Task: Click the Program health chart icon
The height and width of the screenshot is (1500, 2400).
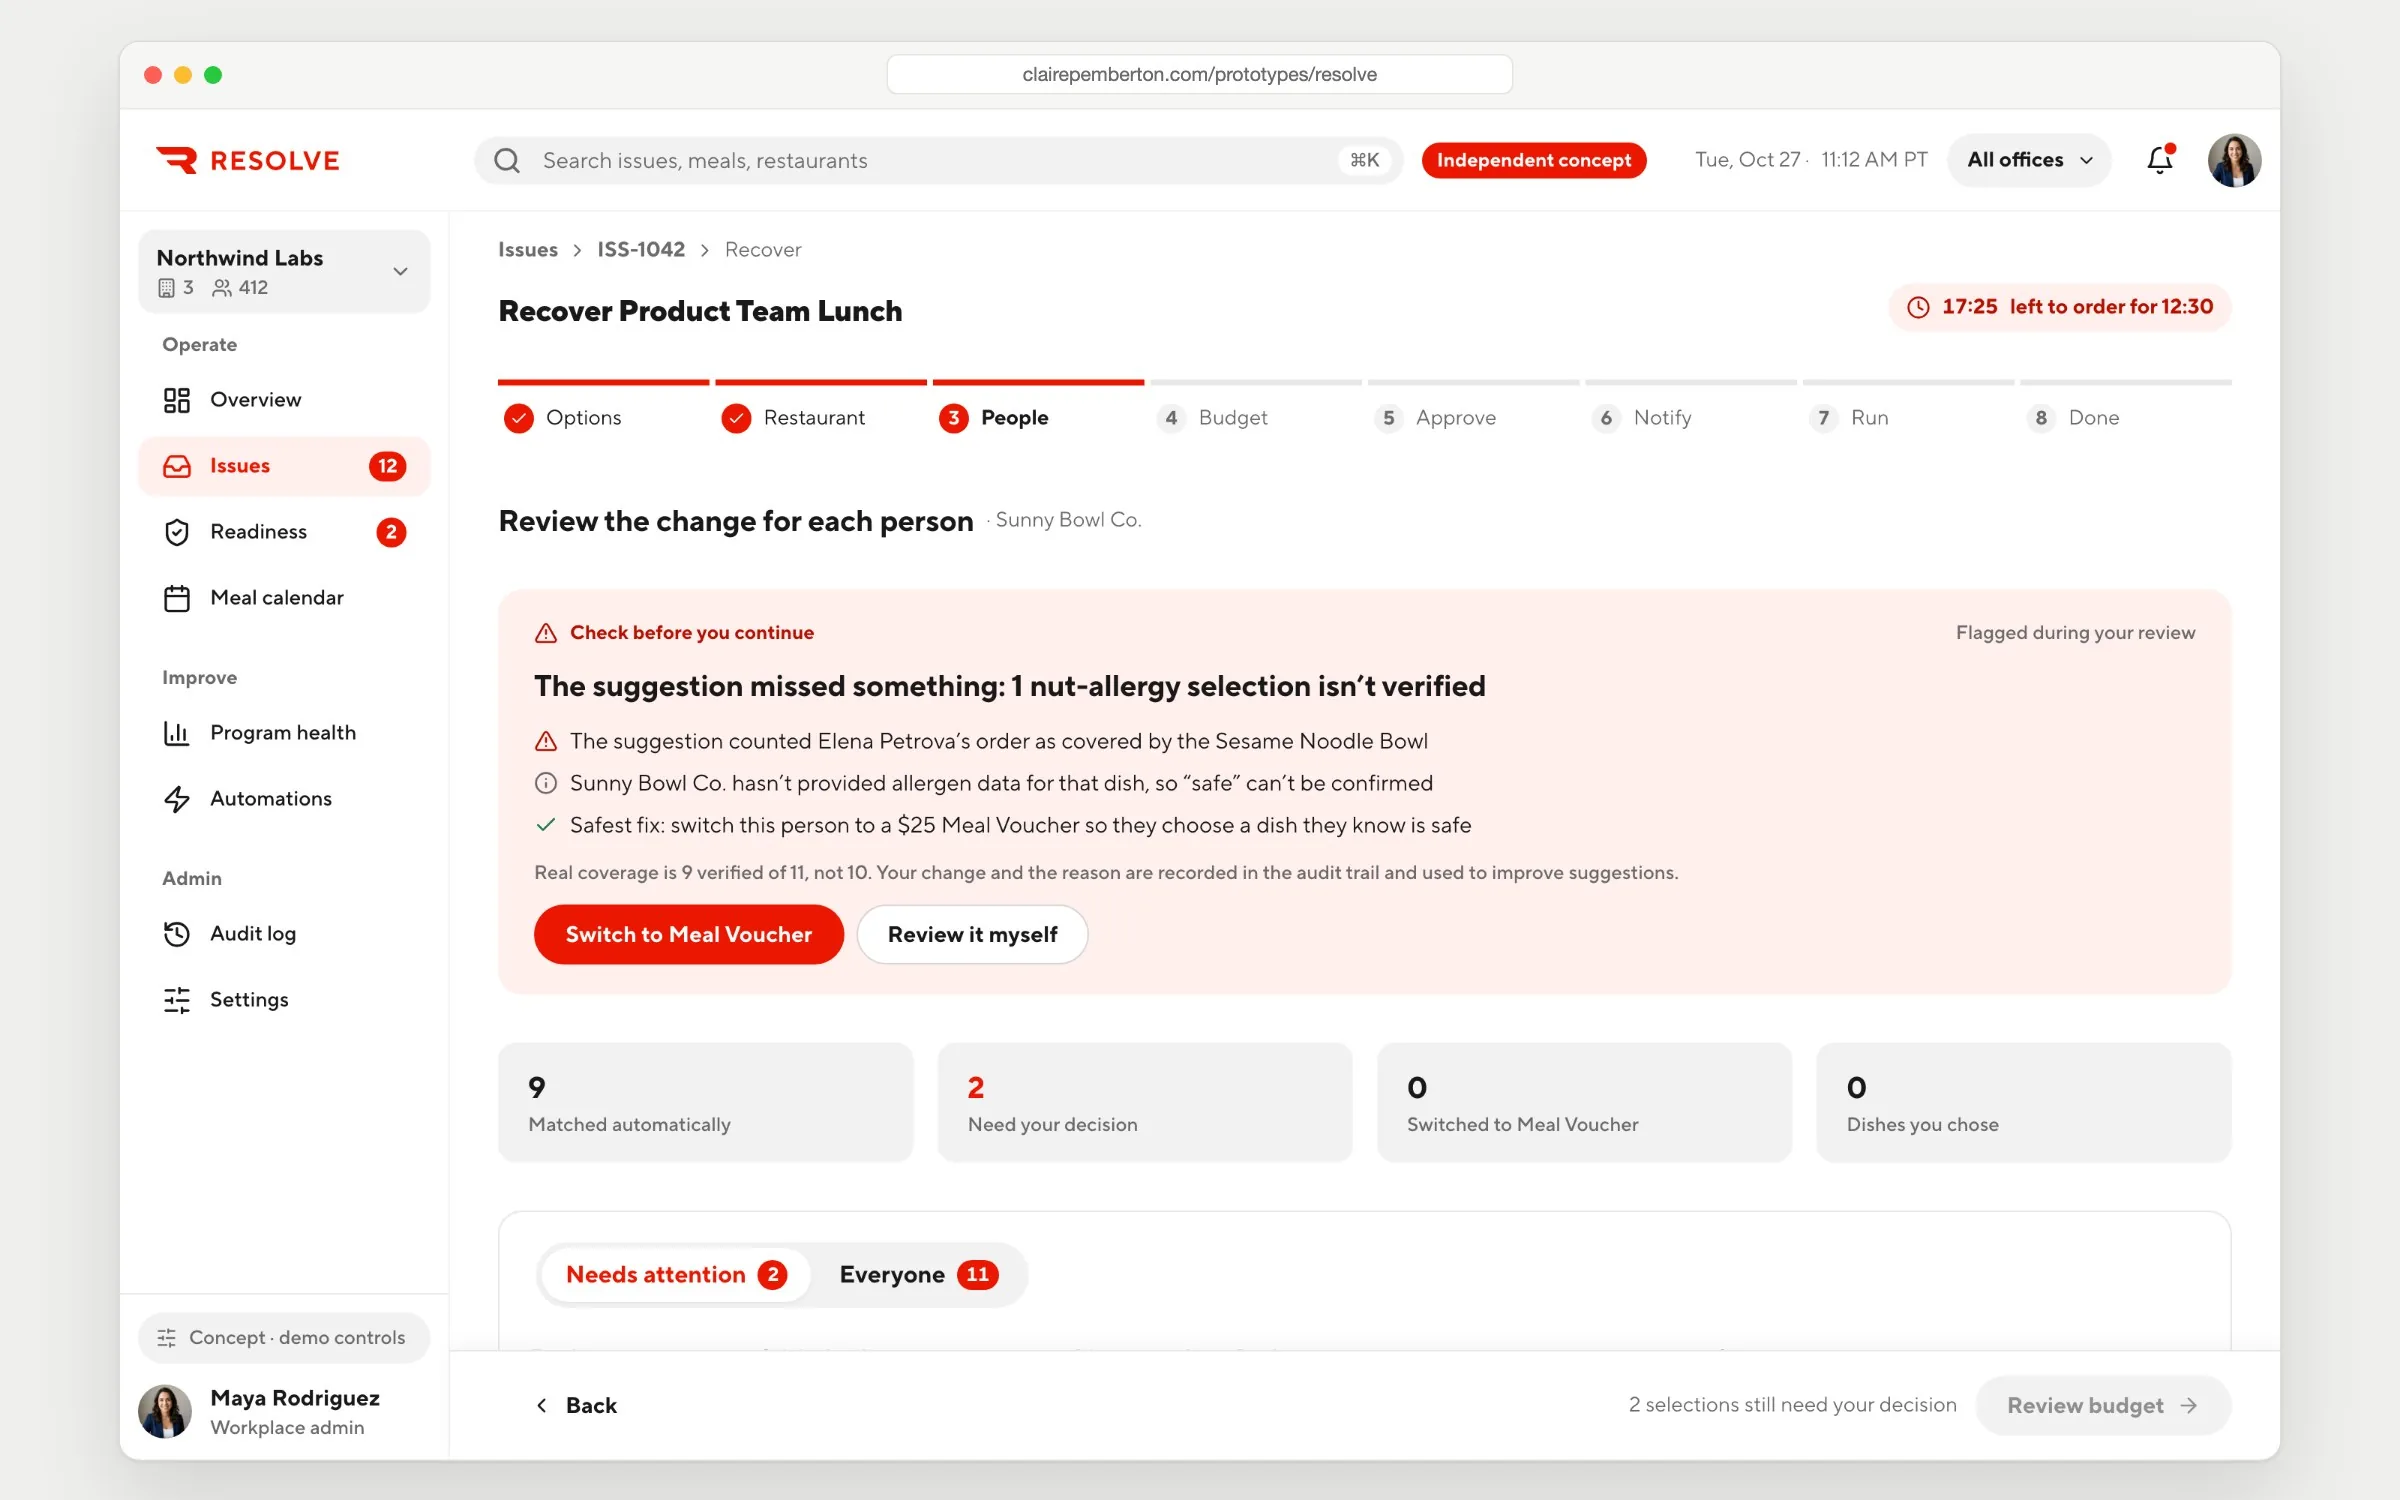Action: coord(177,733)
